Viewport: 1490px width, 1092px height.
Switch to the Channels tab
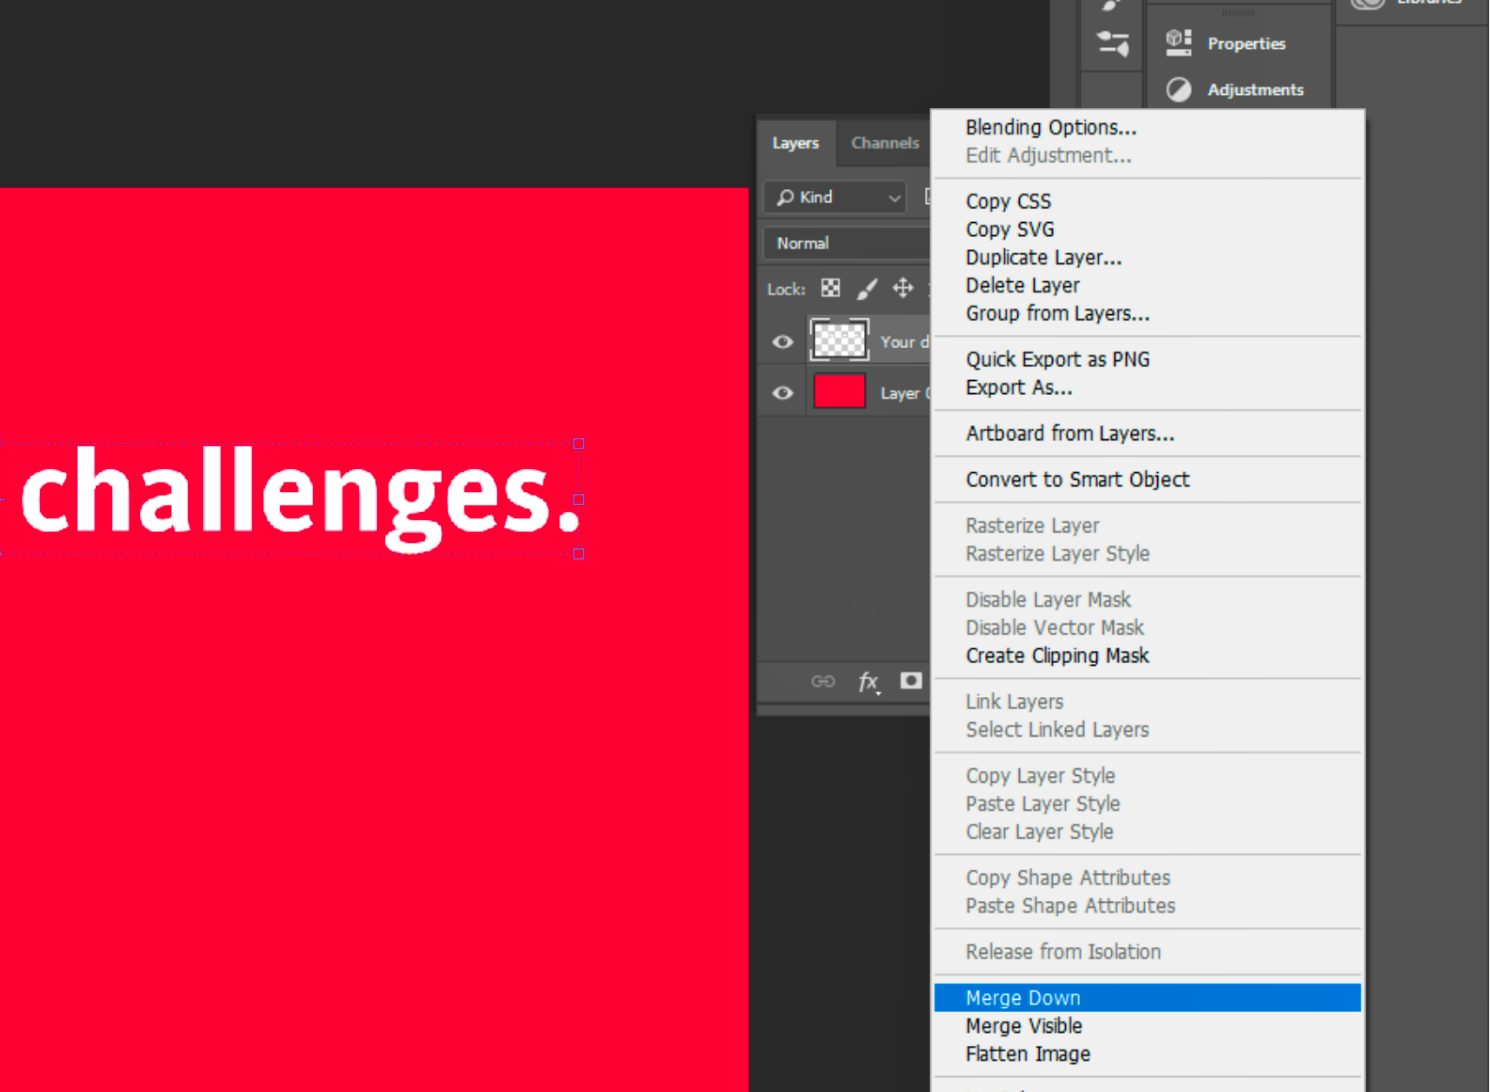coord(884,143)
